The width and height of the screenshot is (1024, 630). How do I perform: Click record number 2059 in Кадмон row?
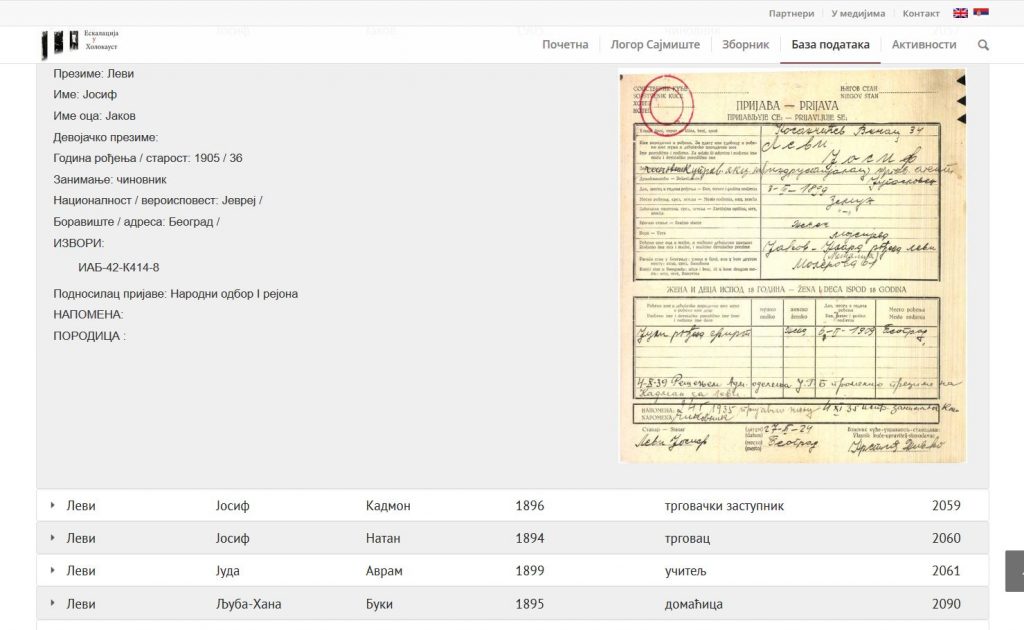click(x=945, y=506)
